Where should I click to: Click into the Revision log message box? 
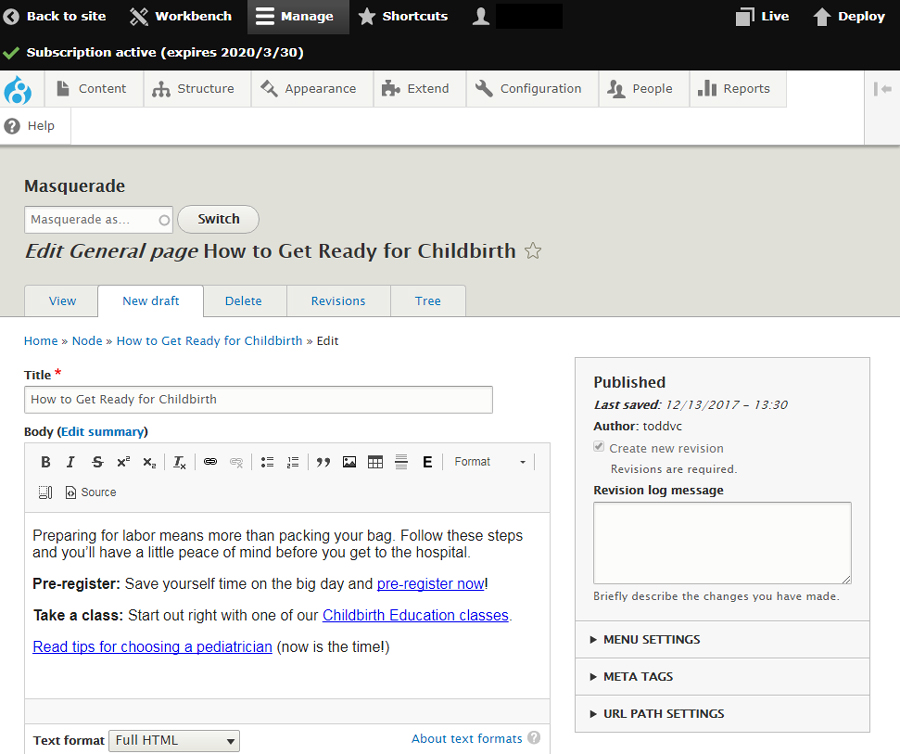pyautogui.click(x=722, y=542)
